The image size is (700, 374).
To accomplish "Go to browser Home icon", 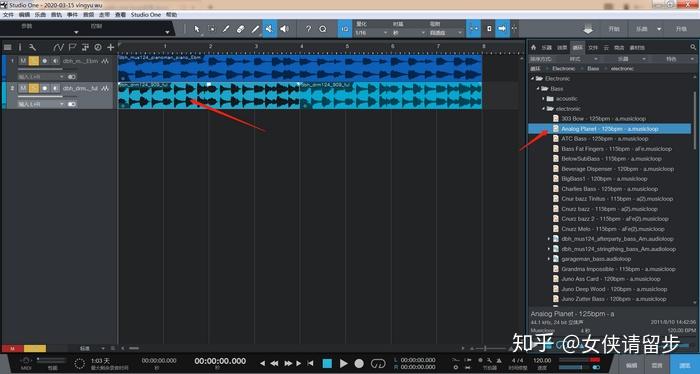I will pos(533,47).
